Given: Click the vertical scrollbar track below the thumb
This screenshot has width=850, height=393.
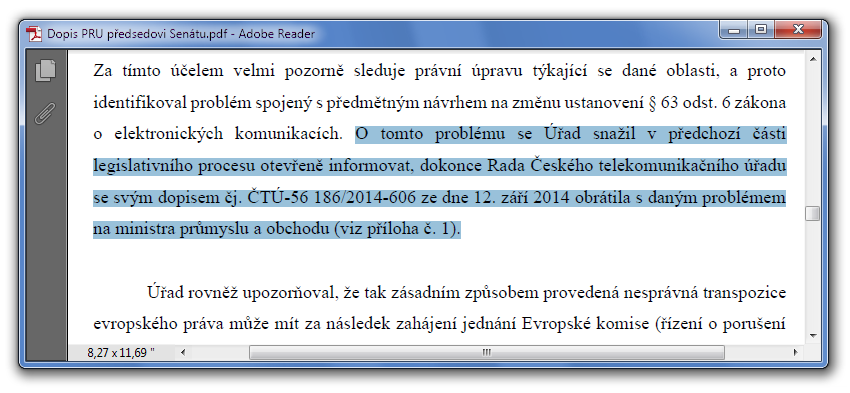Looking at the screenshot, I should tap(813, 275).
